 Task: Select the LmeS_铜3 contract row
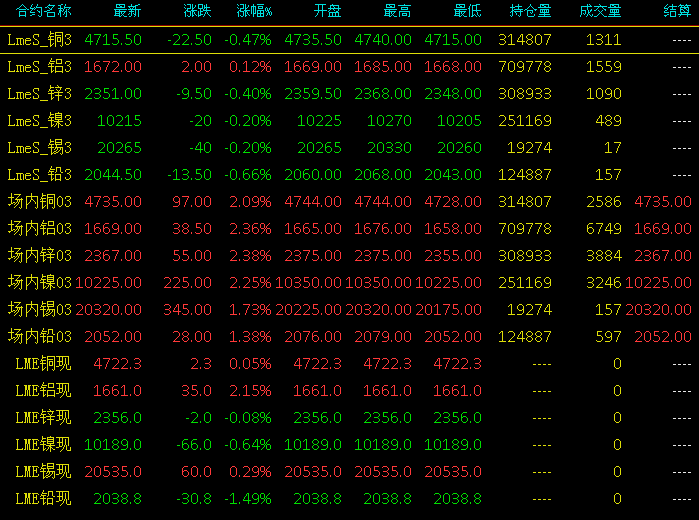coord(350,40)
